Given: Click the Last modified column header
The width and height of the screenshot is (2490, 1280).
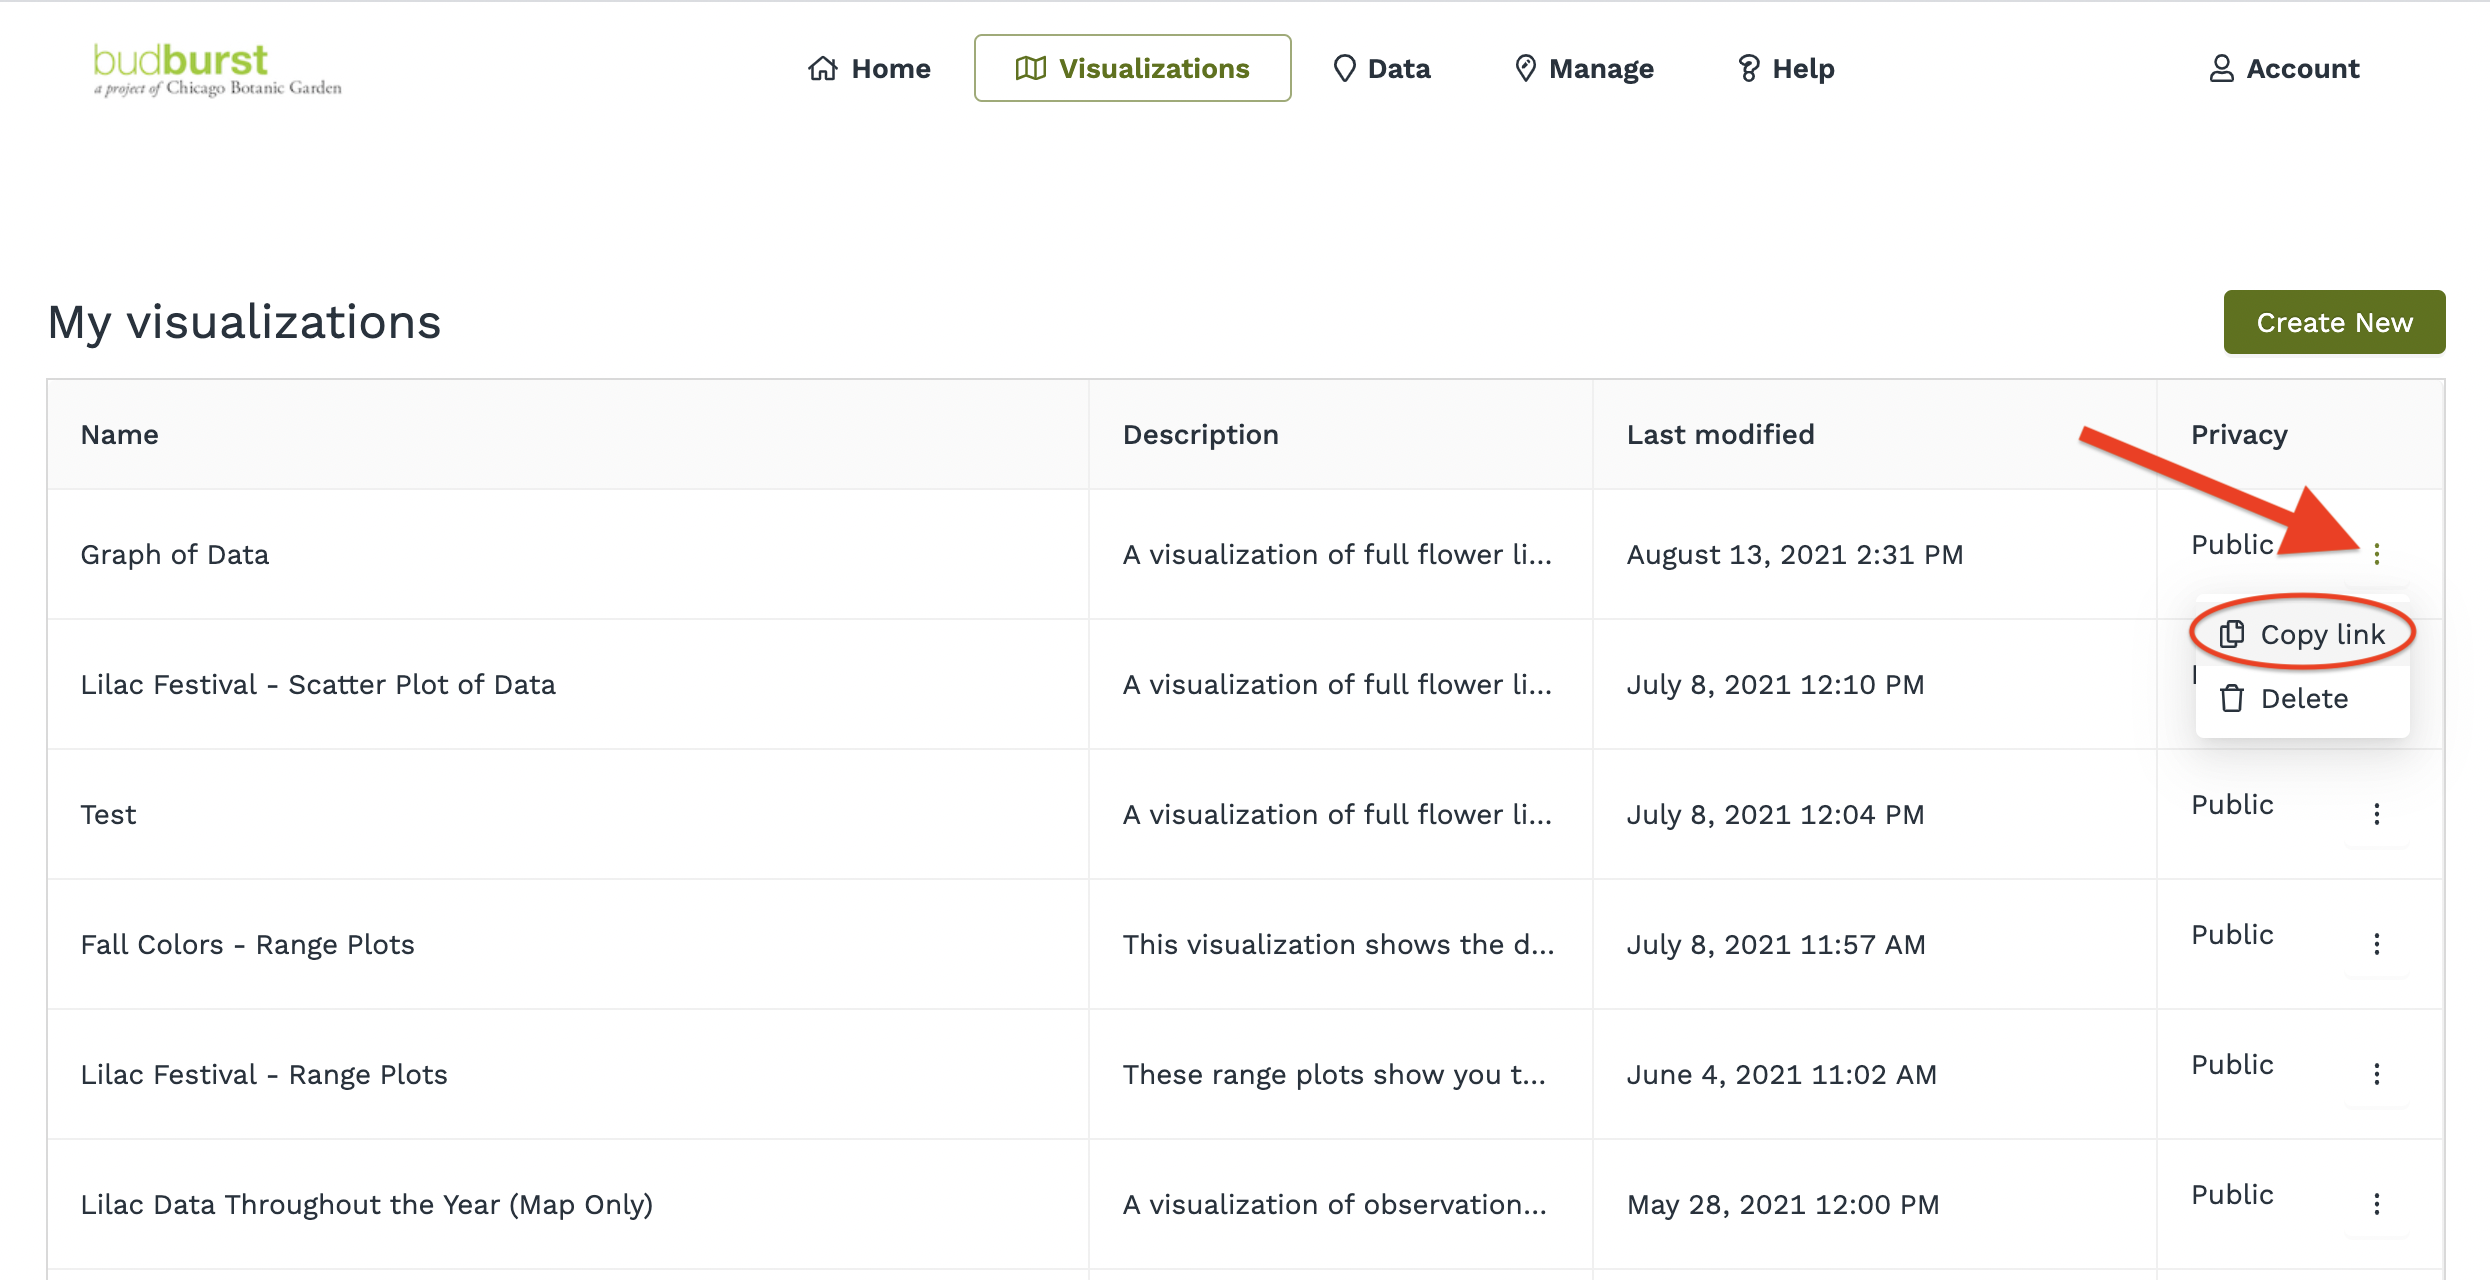Looking at the screenshot, I should click(x=1720, y=435).
